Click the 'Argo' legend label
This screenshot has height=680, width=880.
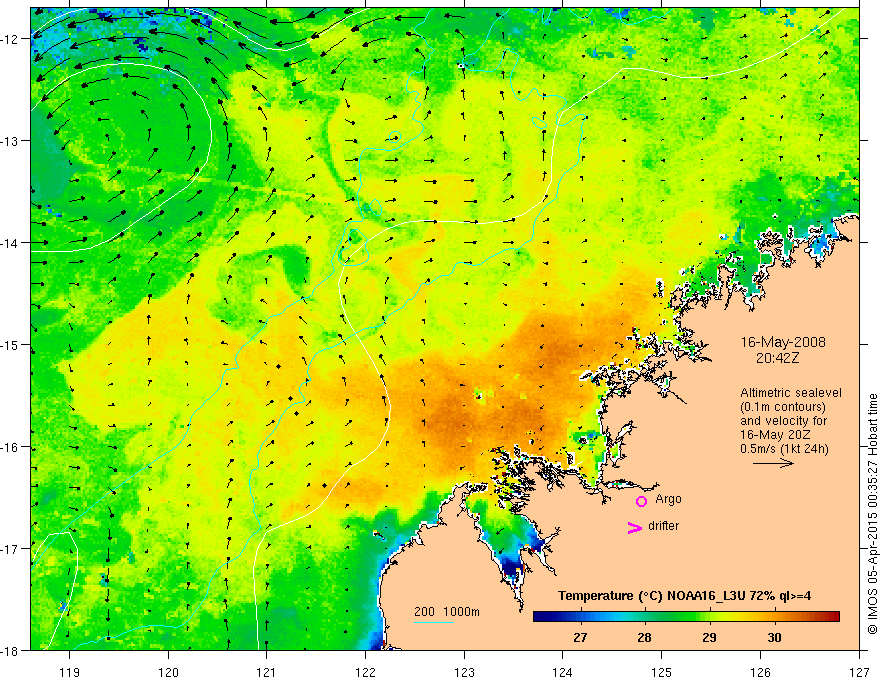point(668,499)
